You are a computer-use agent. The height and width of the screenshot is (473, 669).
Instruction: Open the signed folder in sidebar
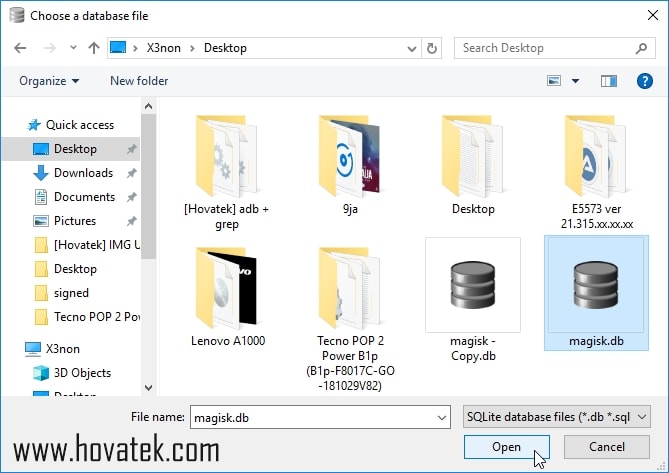[x=61, y=293]
